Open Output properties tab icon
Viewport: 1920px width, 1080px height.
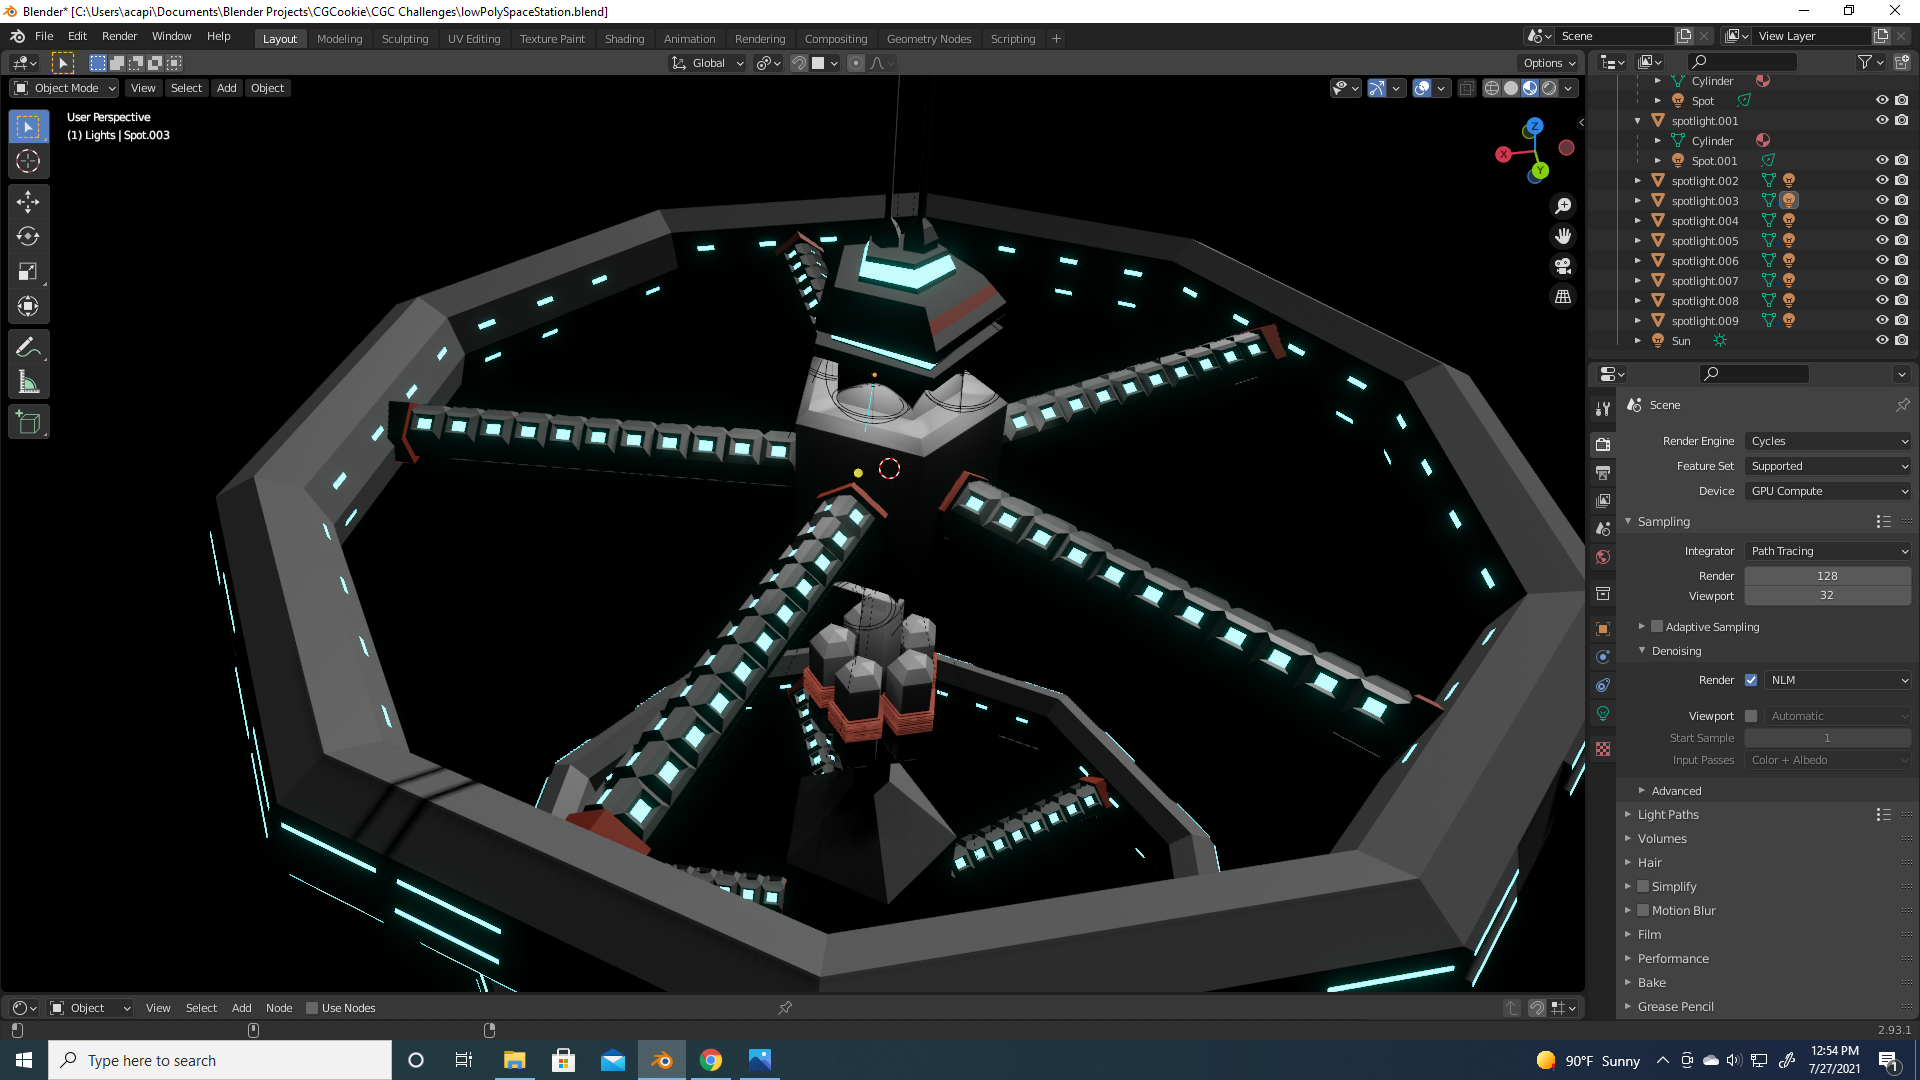[1603, 472]
